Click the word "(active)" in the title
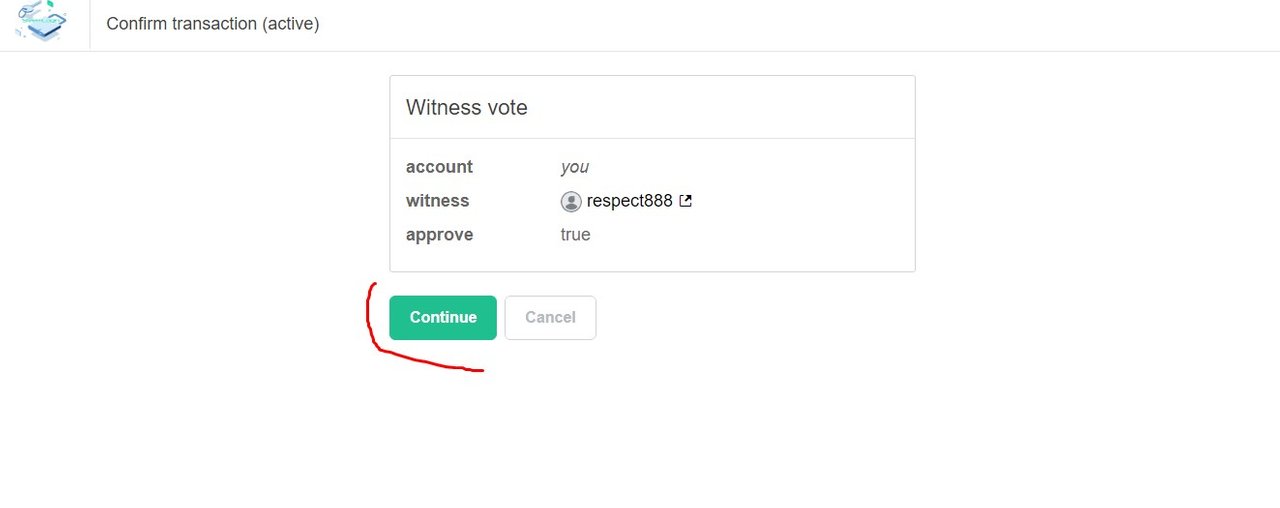This screenshot has height=508, width=1280. 291,24
